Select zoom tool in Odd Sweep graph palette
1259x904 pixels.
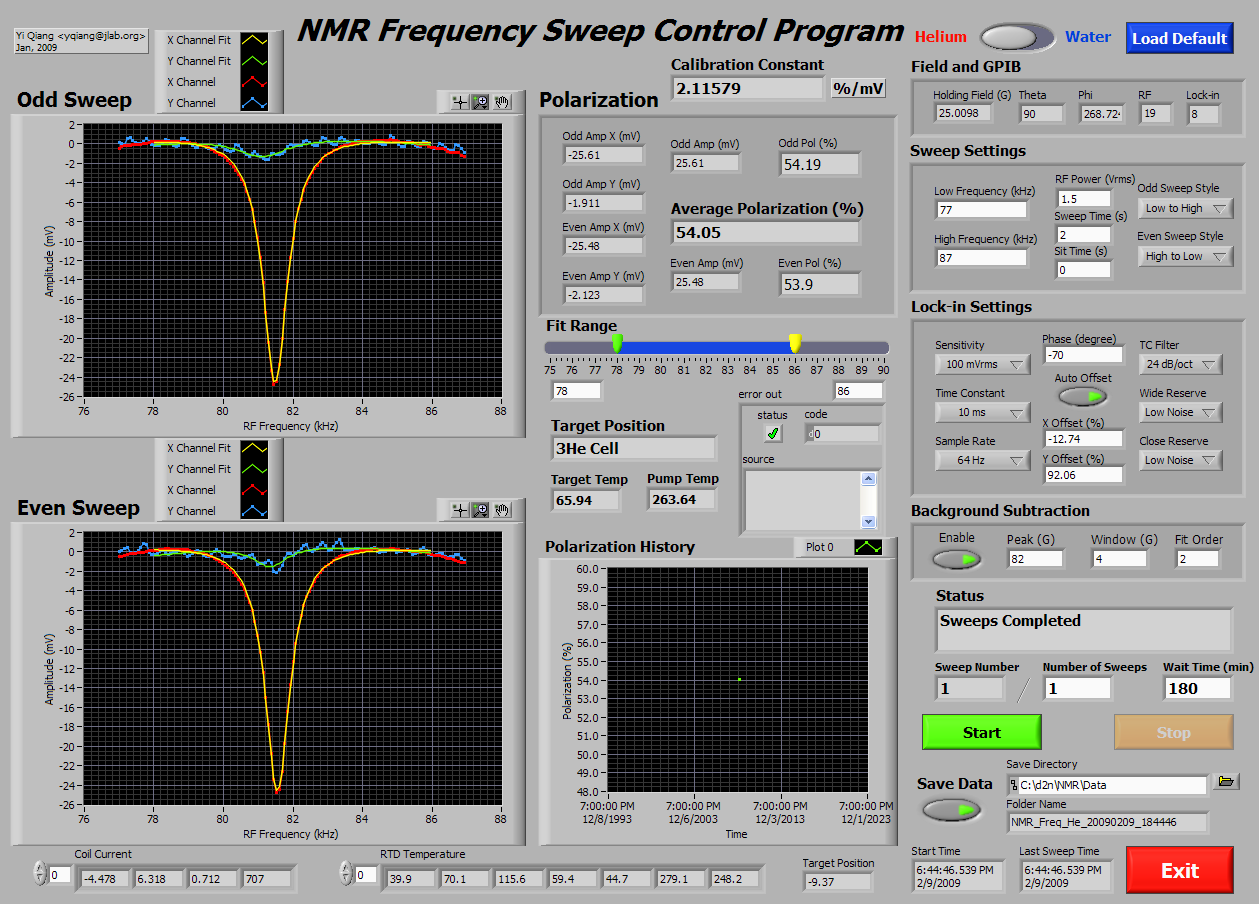[480, 101]
